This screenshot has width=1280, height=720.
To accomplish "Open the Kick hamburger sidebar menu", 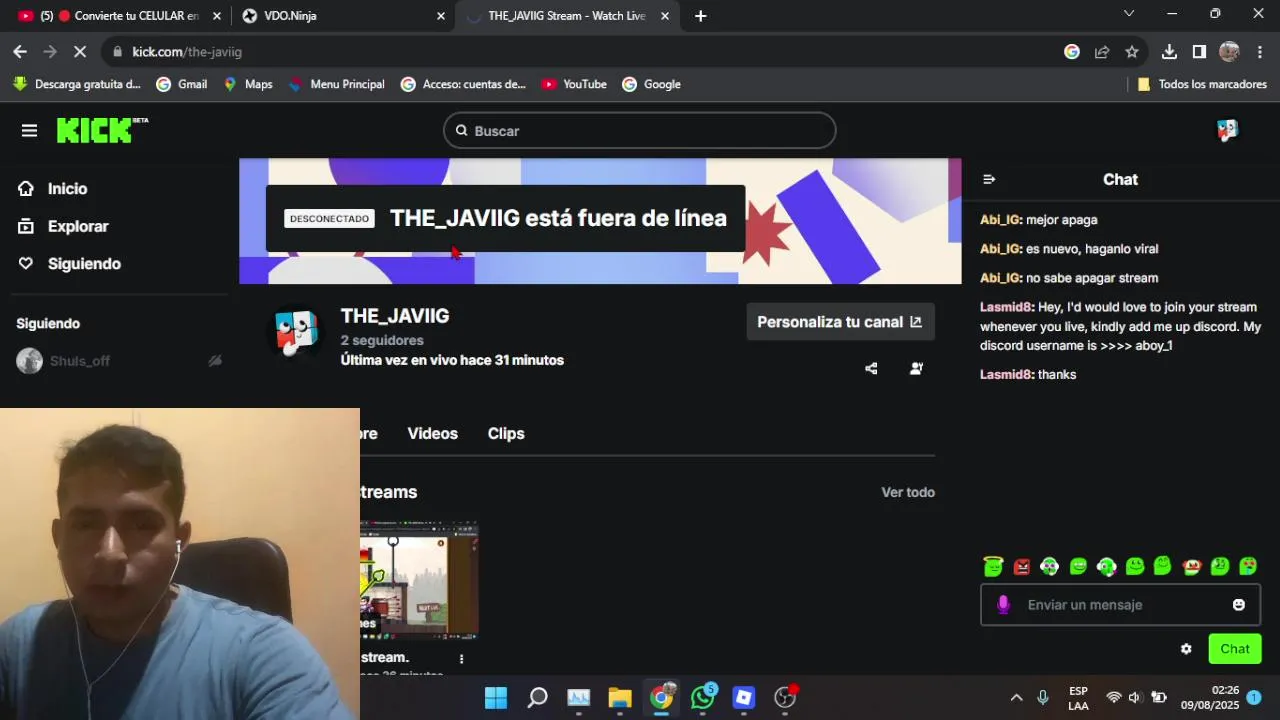I will (x=29, y=131).
